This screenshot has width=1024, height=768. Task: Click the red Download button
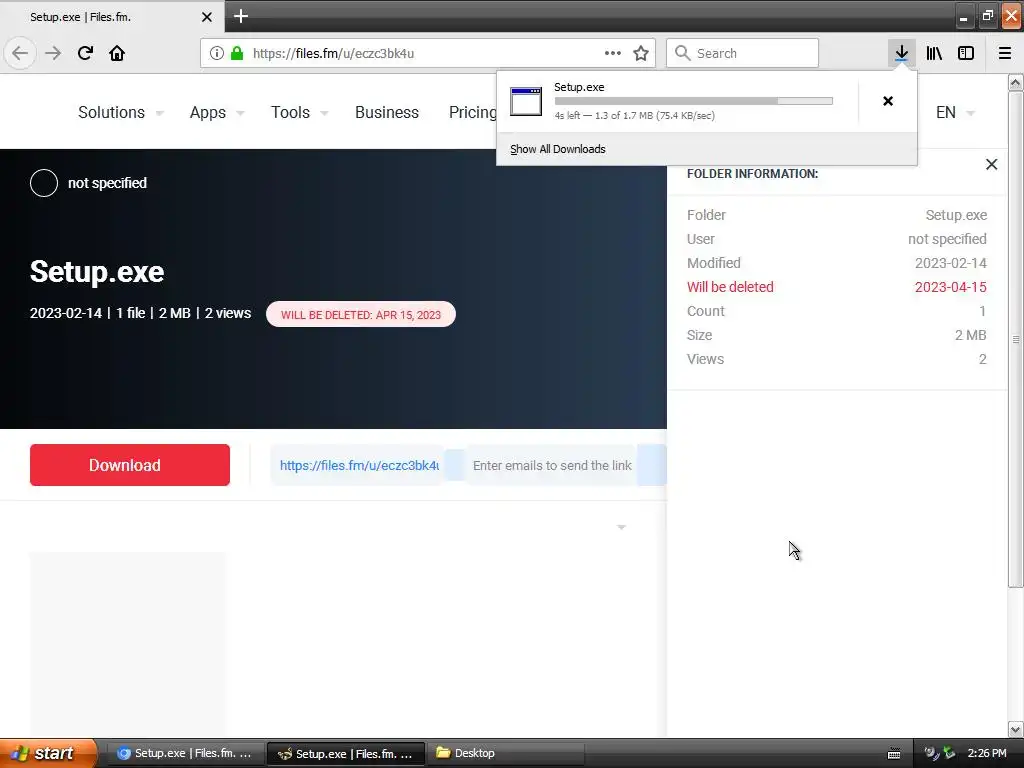pos(130,465)
